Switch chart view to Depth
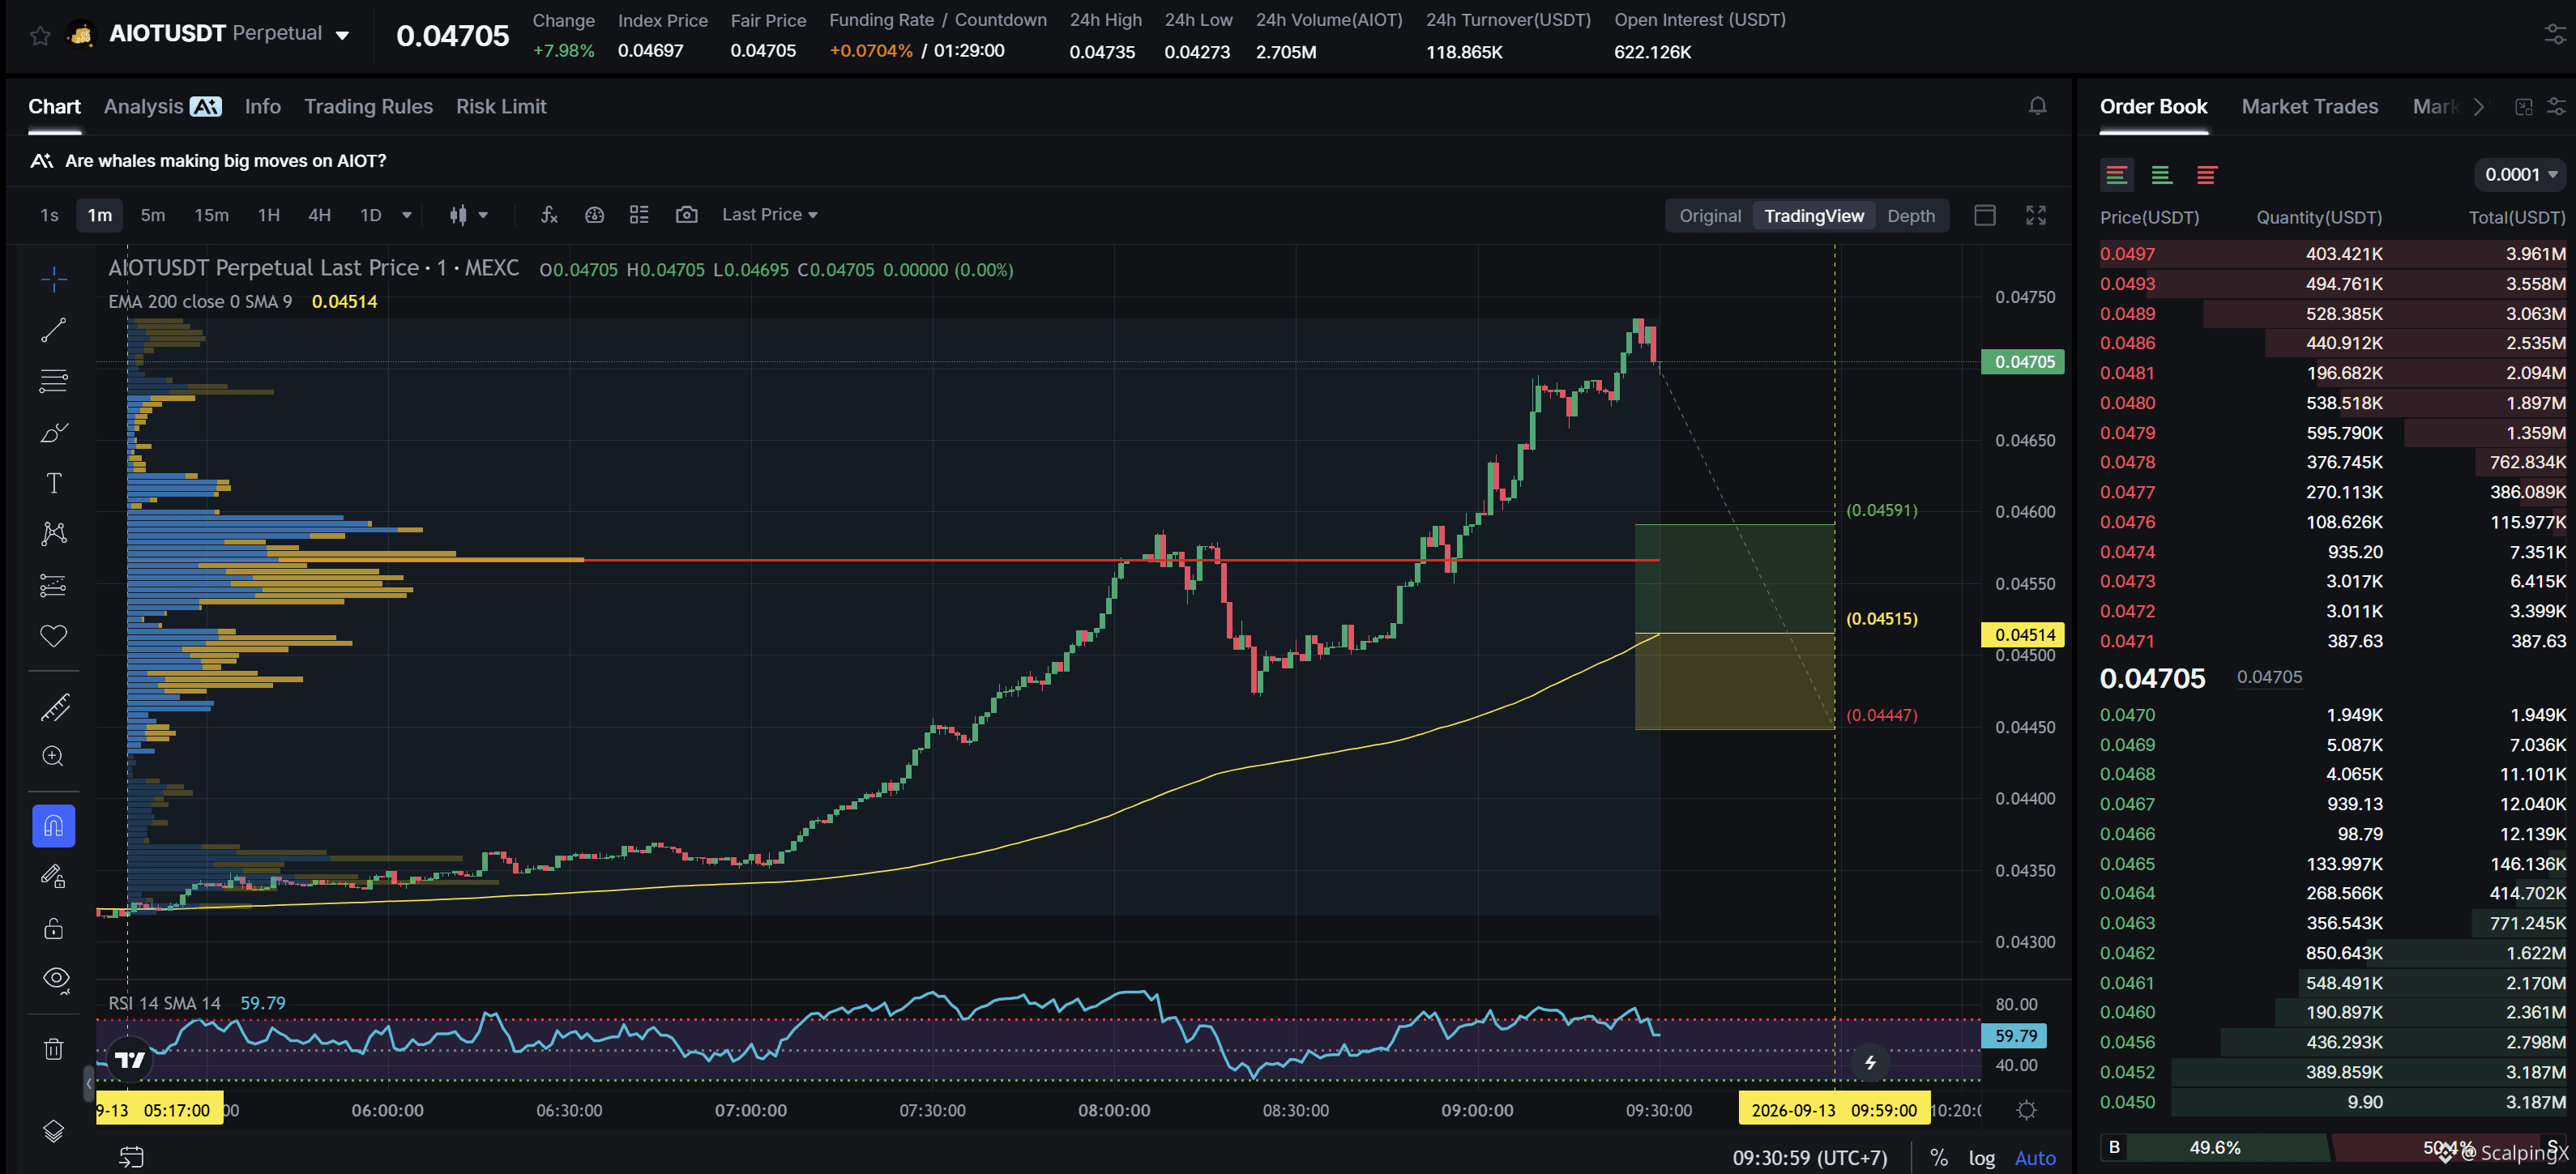 point(1910,216)
